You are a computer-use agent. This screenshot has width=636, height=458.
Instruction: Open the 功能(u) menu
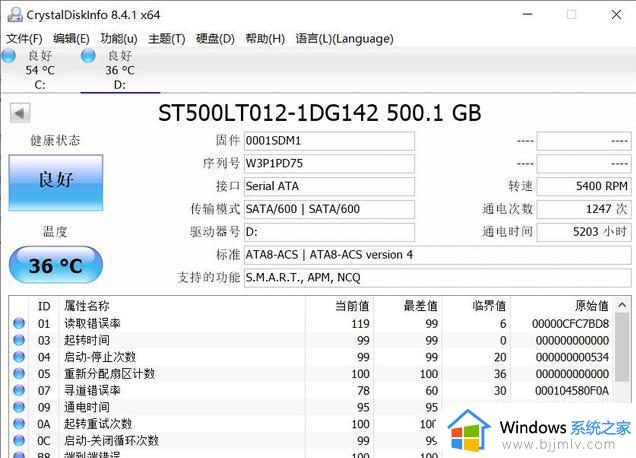click(x=118, y=39)
